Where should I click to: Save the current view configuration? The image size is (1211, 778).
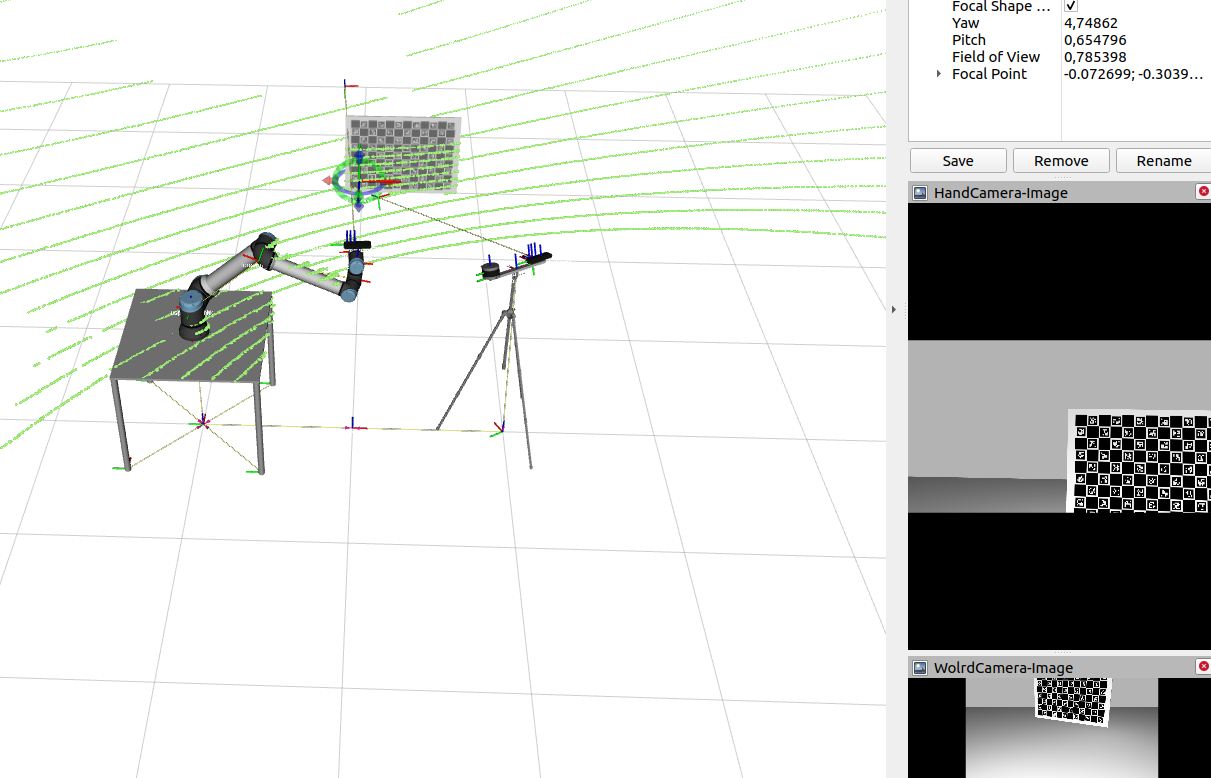coord(956,160)
